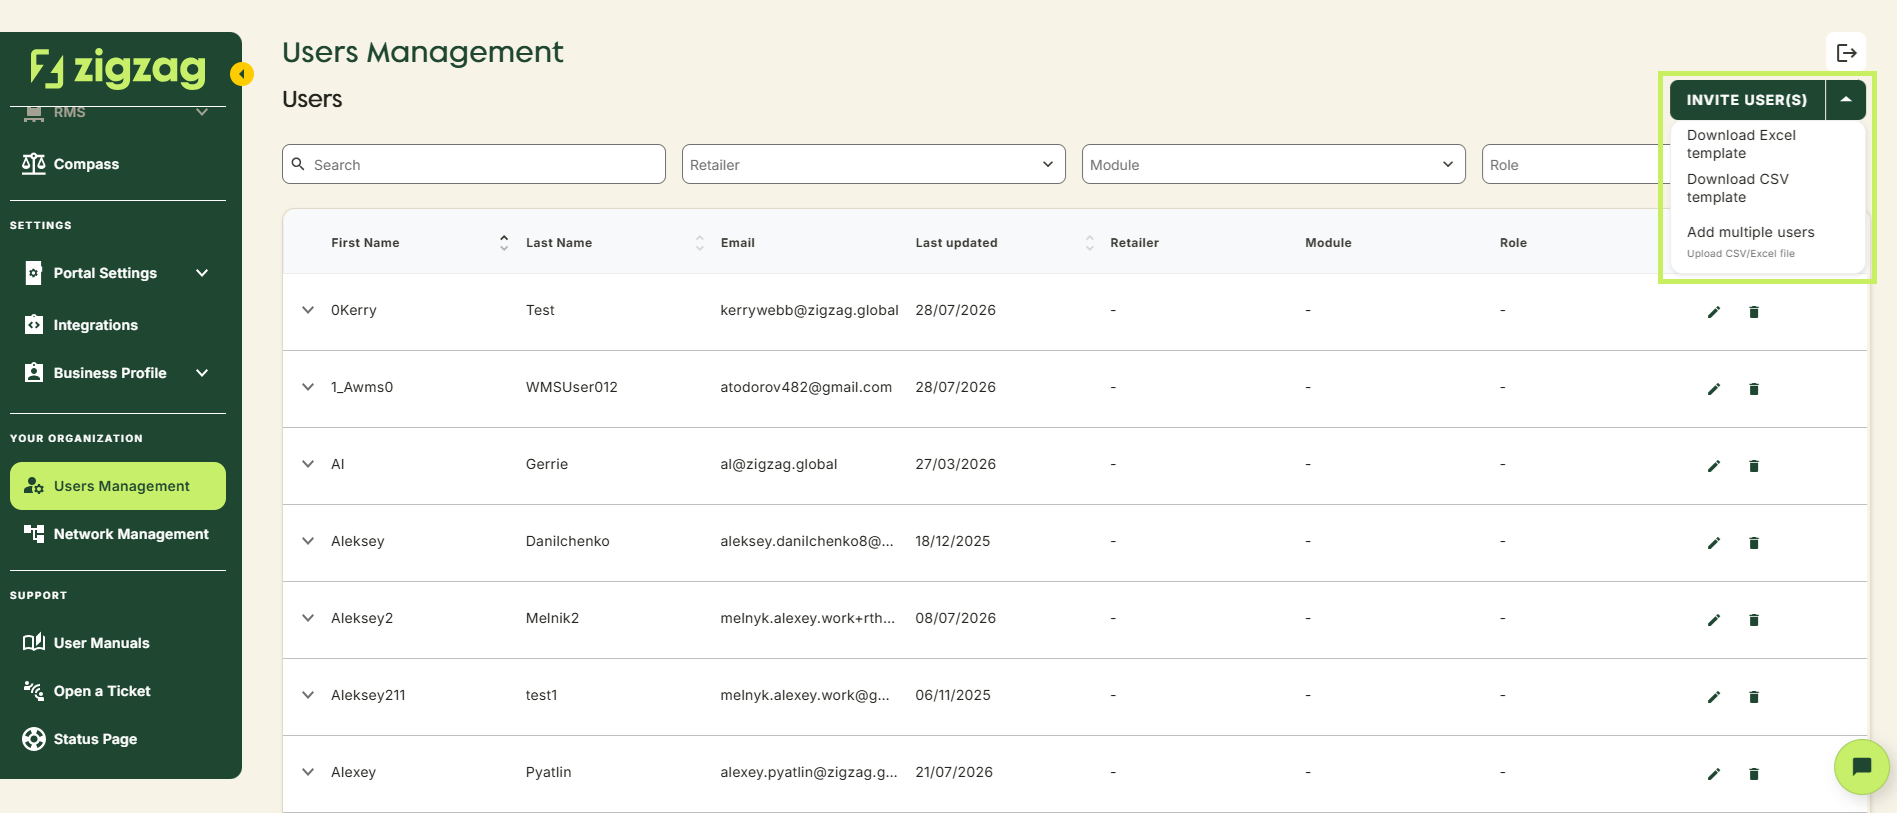Click the WMSUser012 last name cell
This screenshot has width=1897, height=813.
pos(572,387)
